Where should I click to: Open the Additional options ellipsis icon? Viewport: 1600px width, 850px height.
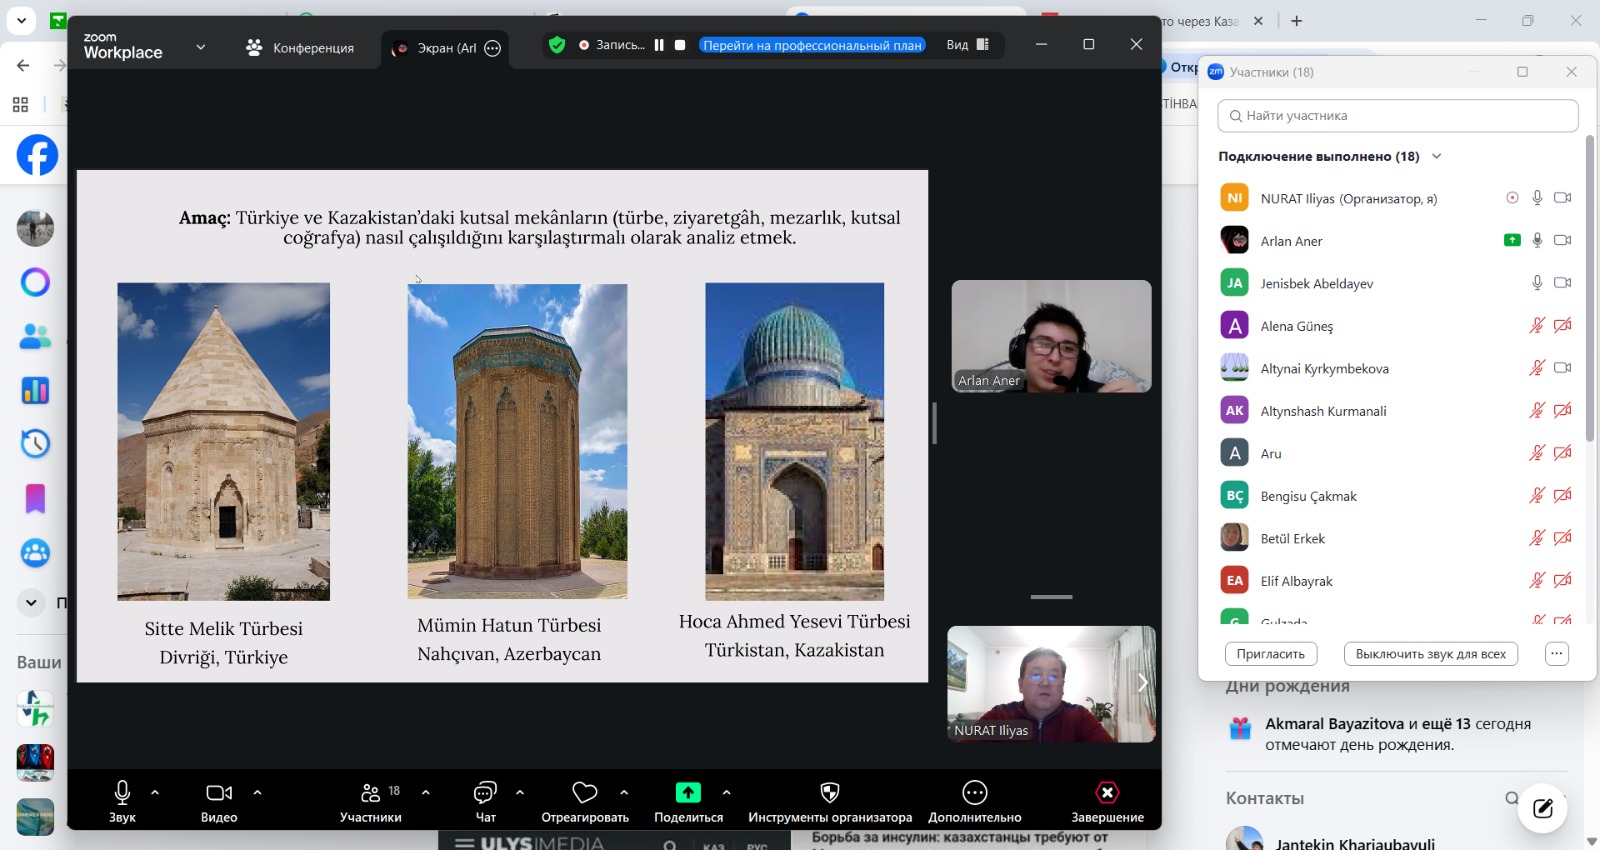pyautogui.click(x=974, y=793)
